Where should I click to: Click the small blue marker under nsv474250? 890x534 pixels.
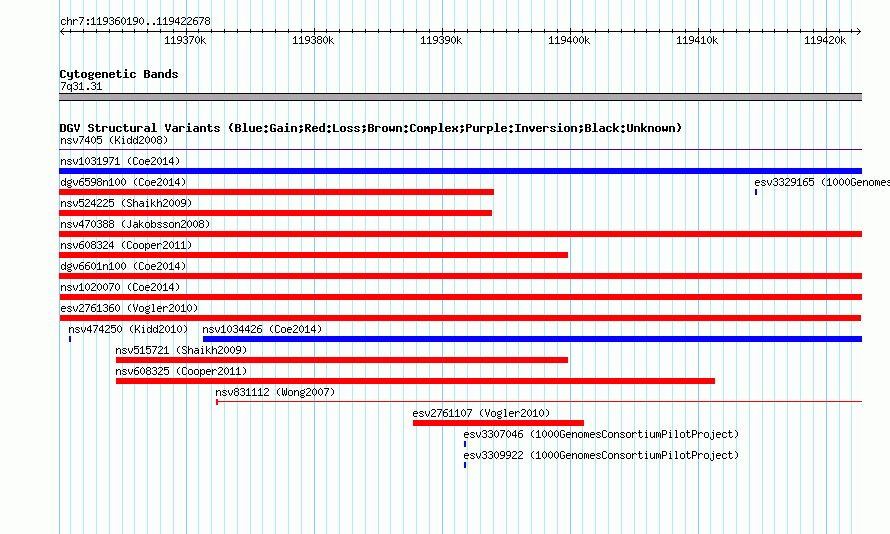[70, 339]
